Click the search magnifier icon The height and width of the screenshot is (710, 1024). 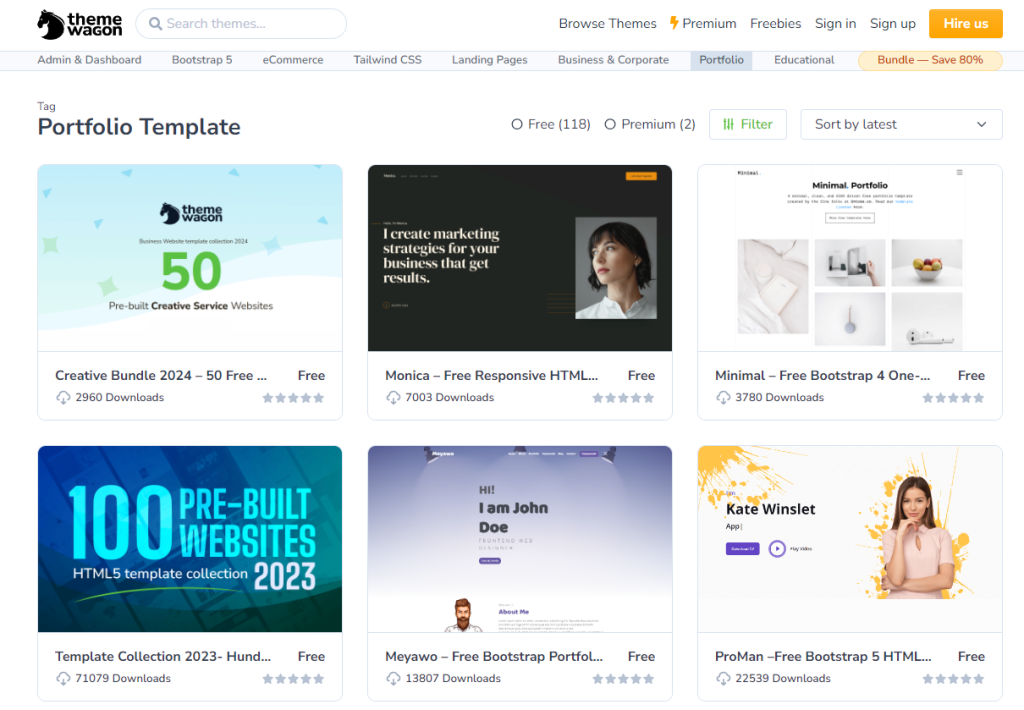(153, 24)
